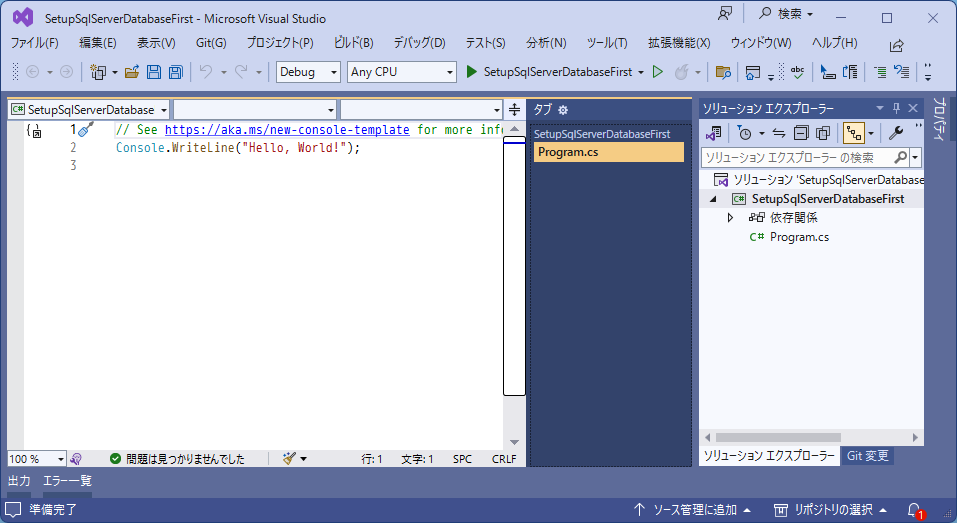
Task: Start debugging SetupSqlServerDatabaseFirst with the green play button
Action: (x=471, y=72)
